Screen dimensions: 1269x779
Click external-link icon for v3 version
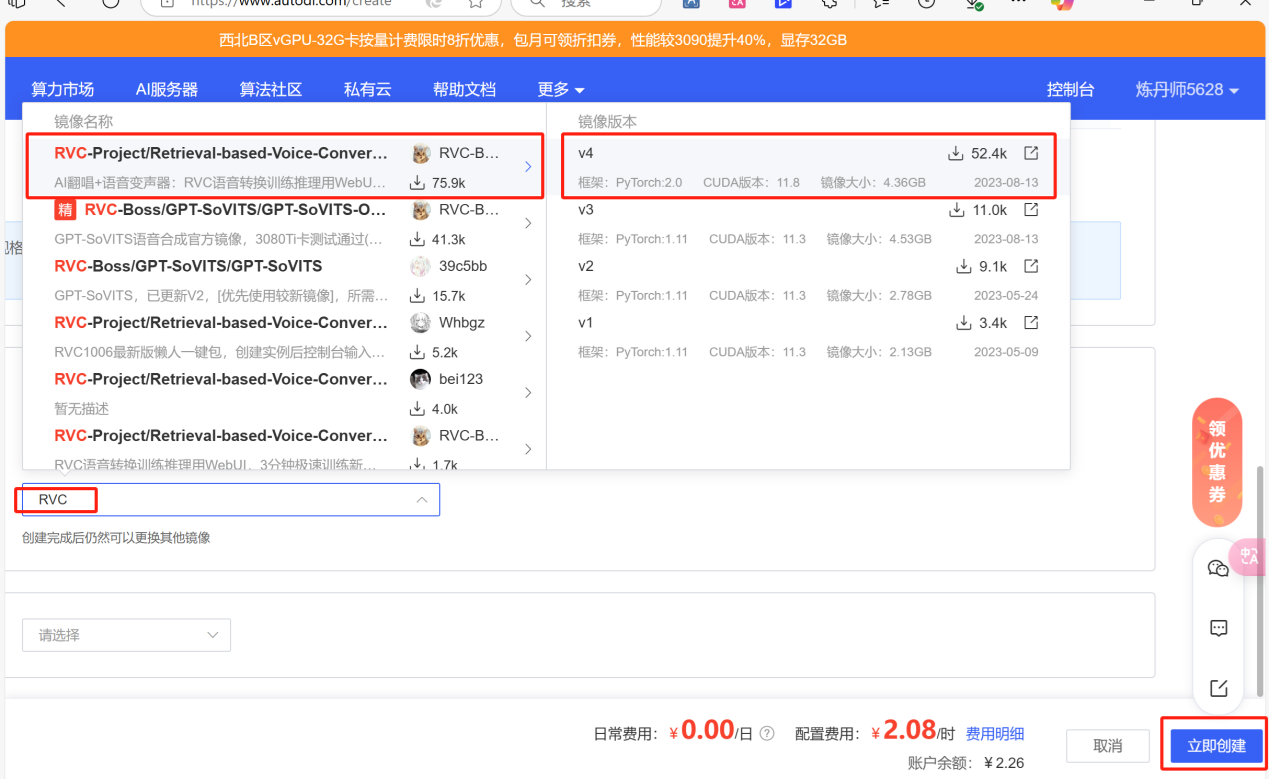(1031, 210)
